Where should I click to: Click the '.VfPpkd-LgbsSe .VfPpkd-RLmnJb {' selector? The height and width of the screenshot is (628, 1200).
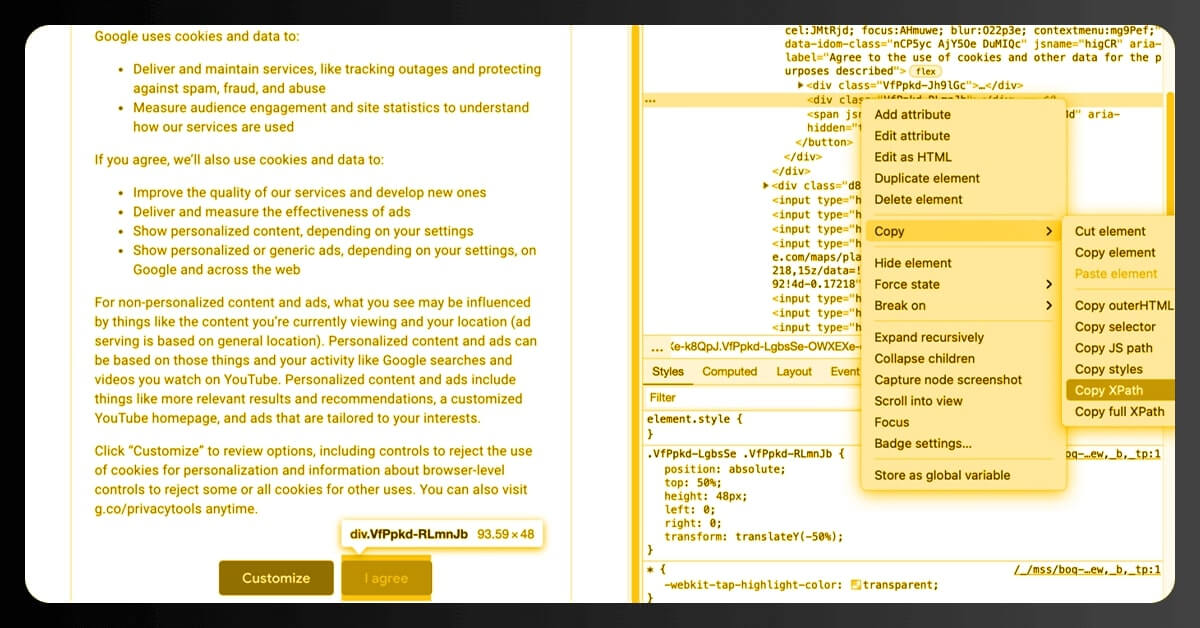[x=746, y=454]
